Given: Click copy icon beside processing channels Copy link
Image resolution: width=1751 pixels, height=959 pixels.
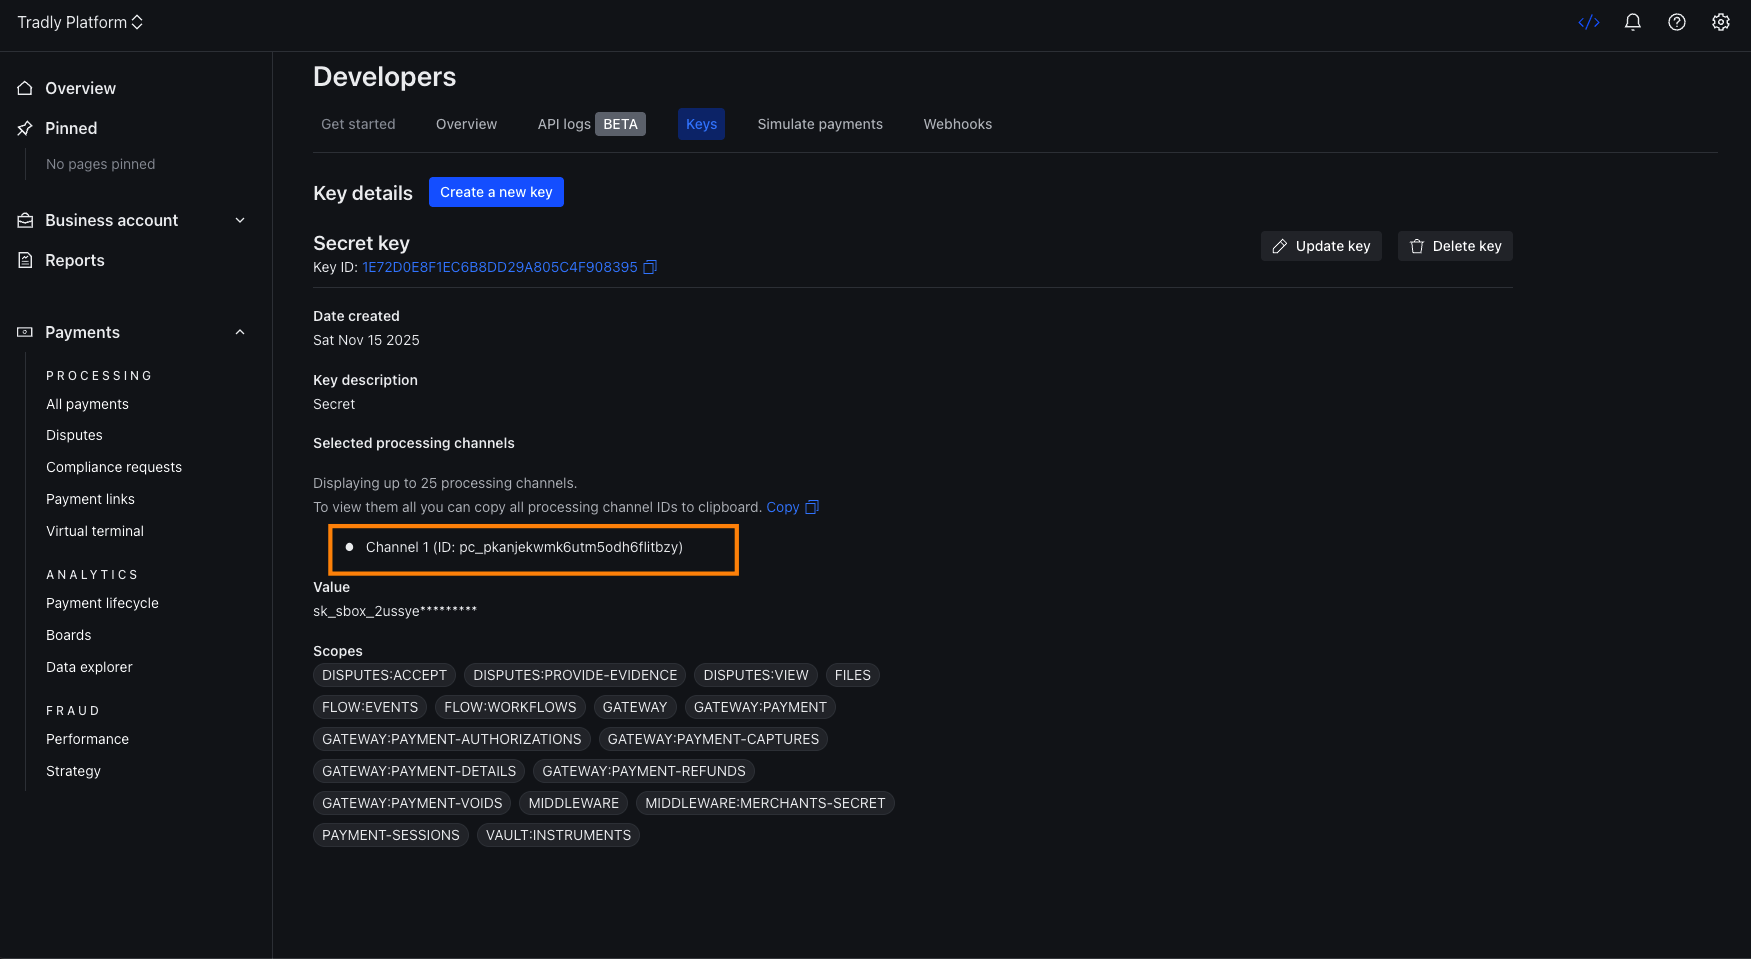Looking at the screenshot, I should click(812, 507).
